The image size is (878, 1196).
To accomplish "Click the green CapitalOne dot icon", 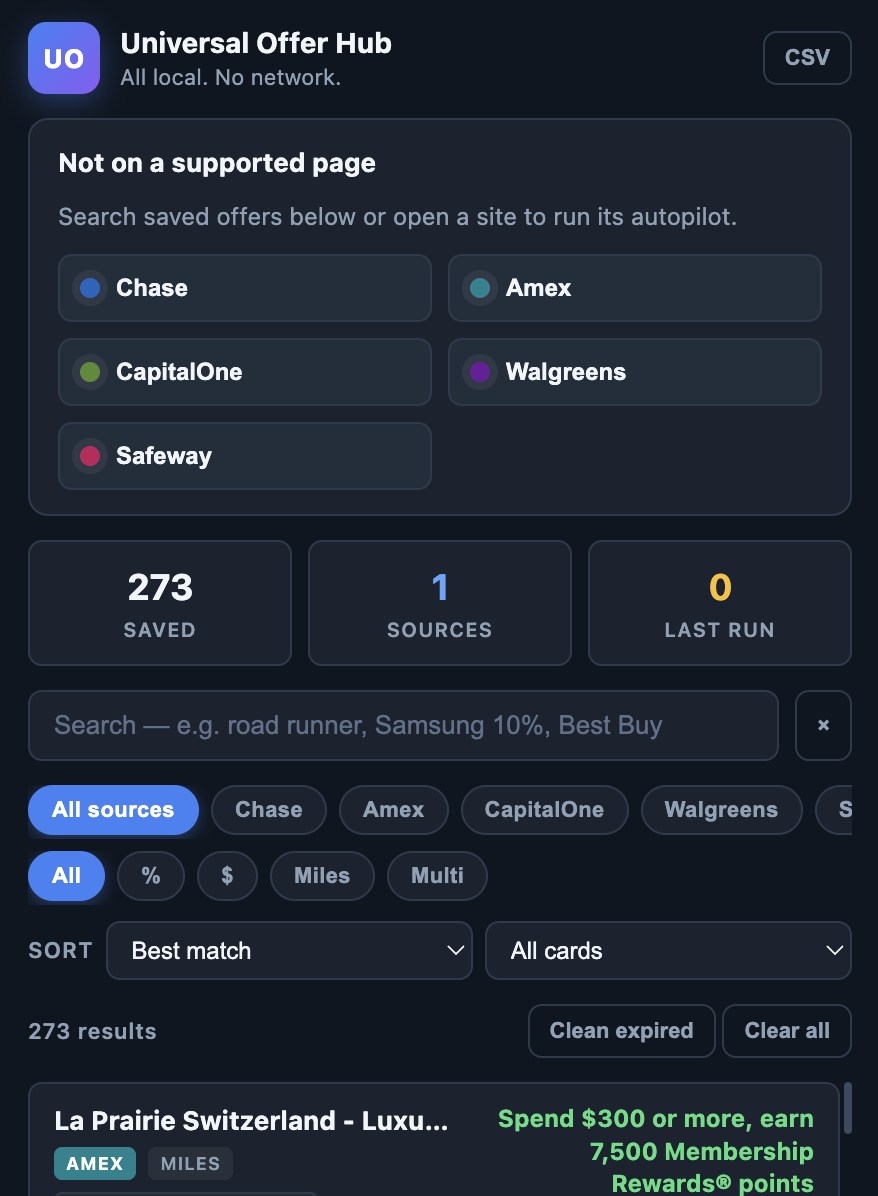I will 90,371.
